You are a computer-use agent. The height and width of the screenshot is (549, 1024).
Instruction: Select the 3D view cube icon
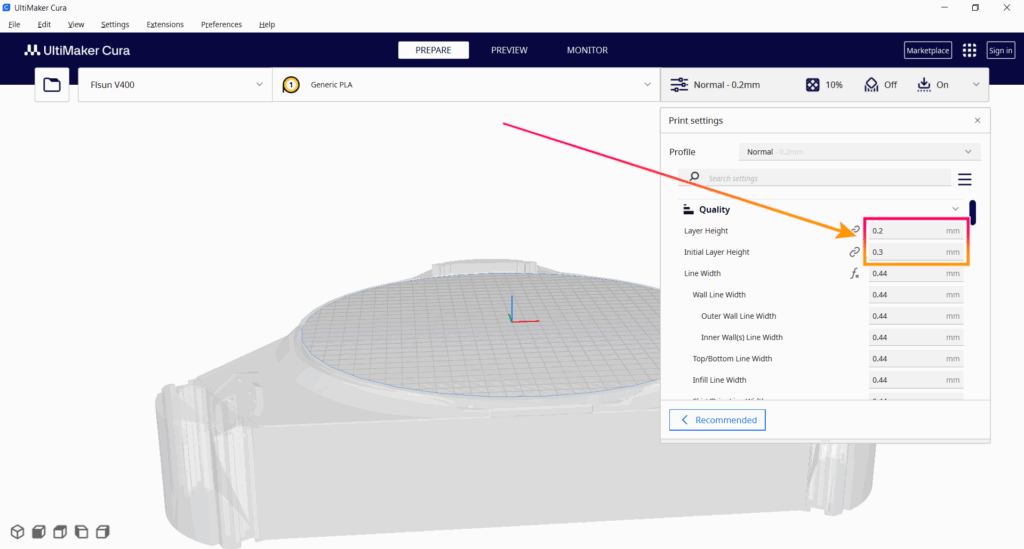coord(18,531)
